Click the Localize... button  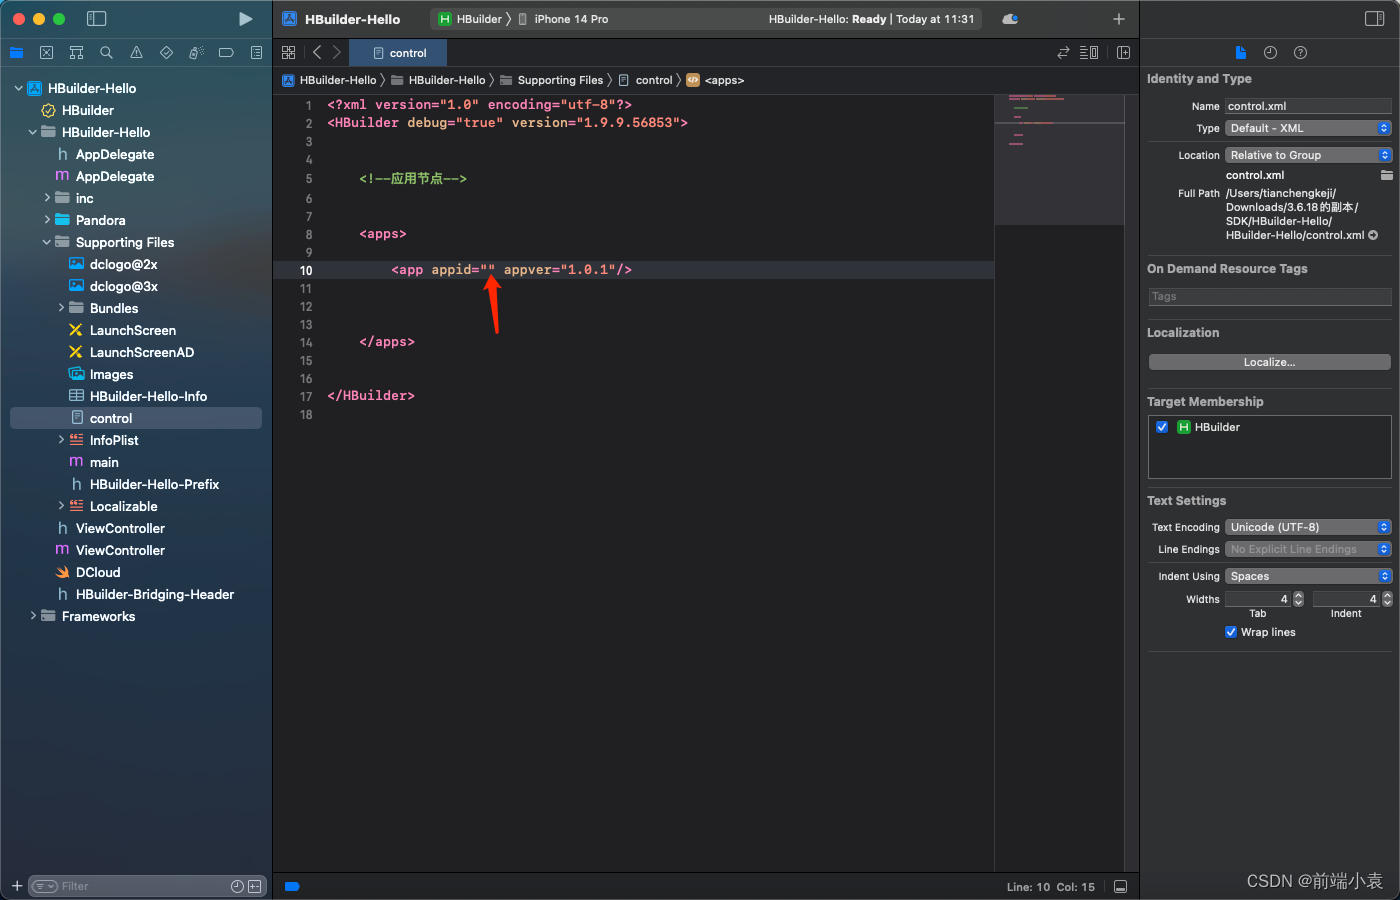click(1269, 362)
